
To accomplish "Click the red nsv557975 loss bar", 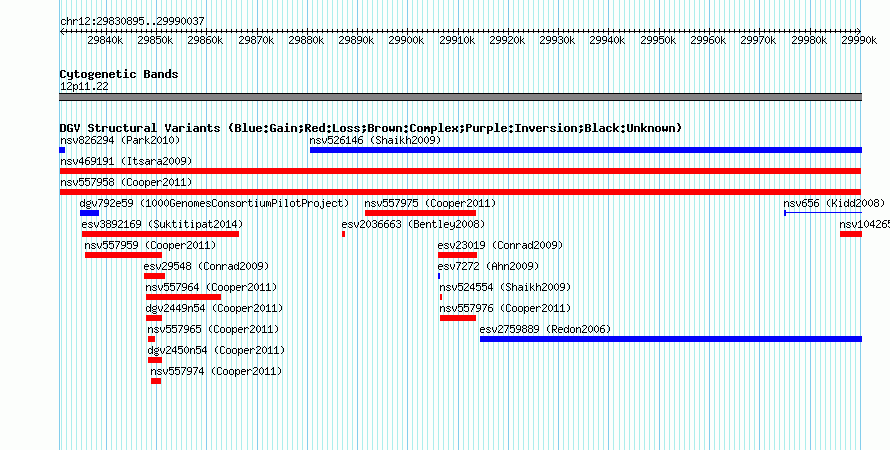I will 420,213.
